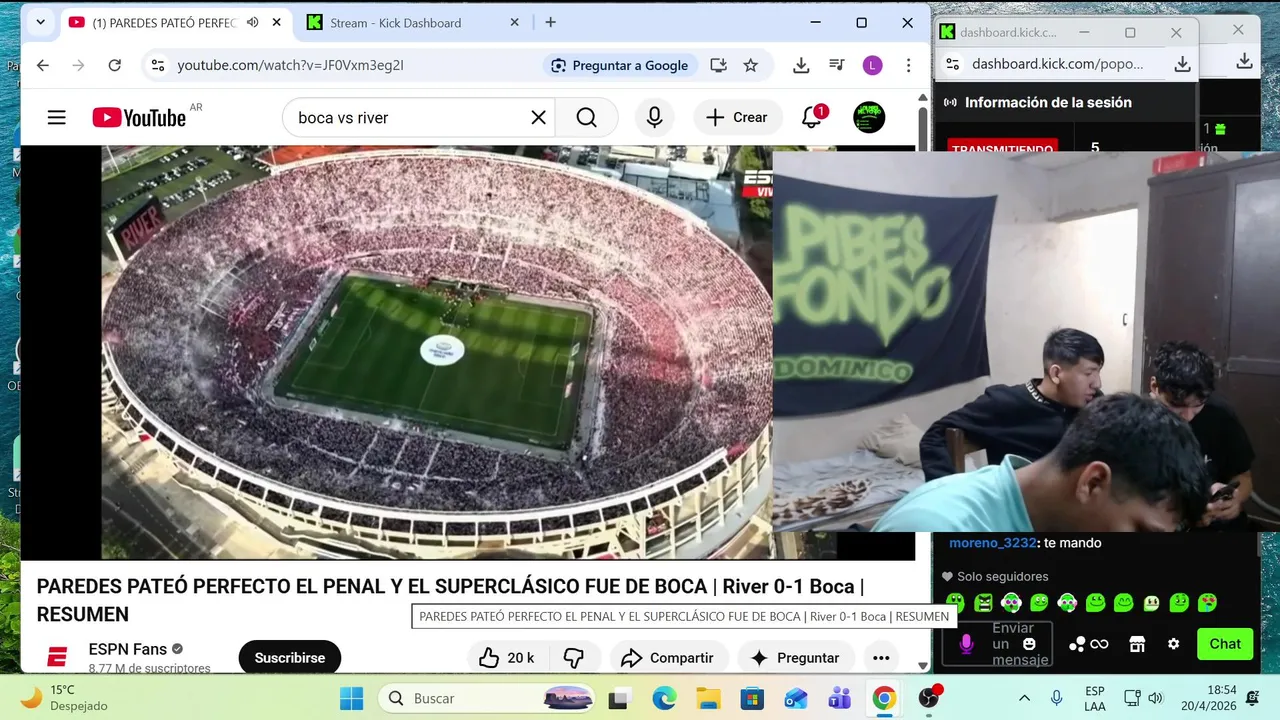Image resolution: width=1280 pixels, height=720 pixels.
Task: Click the youtube.com address bar URL
Action: (291, 65)
